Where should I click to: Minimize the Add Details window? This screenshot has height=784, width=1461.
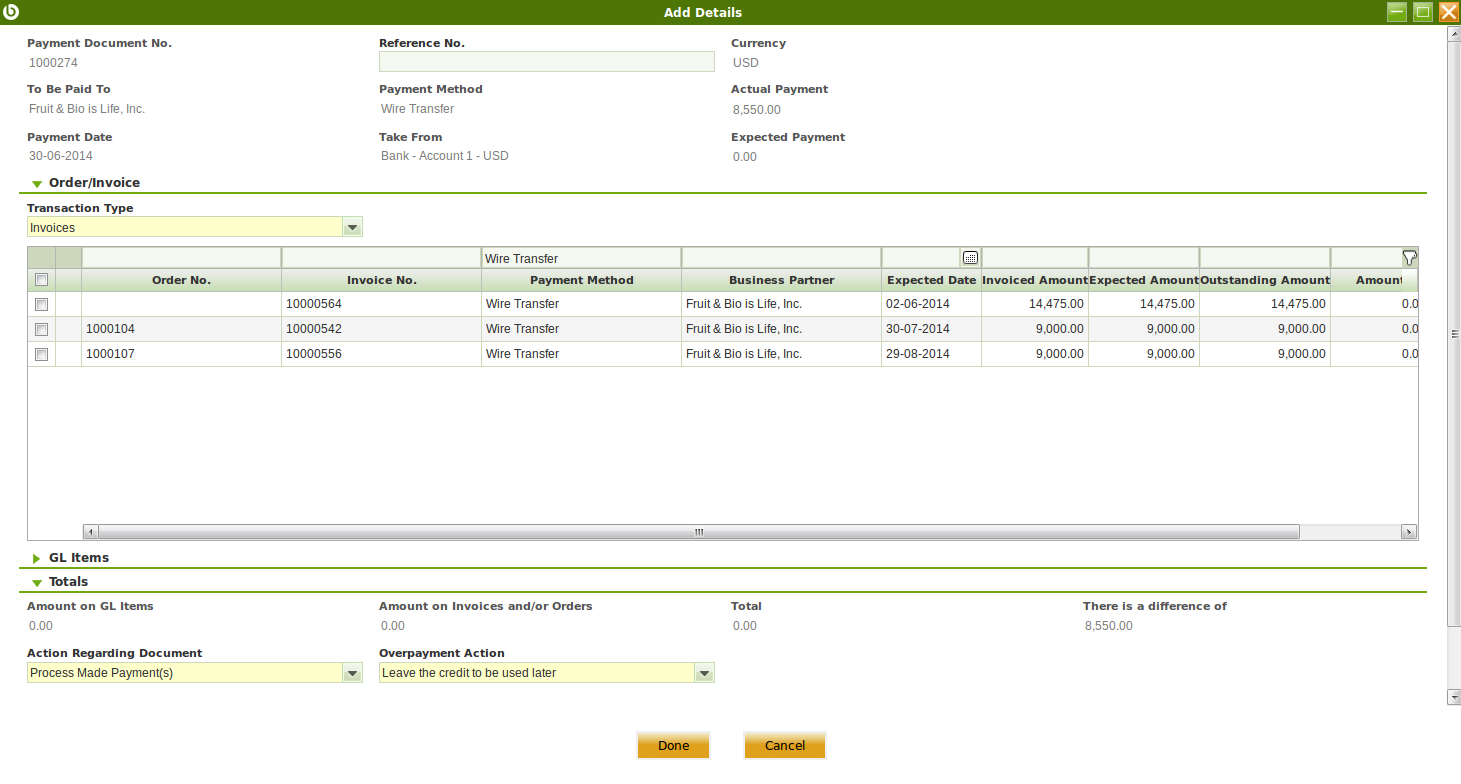point(1397,12)
